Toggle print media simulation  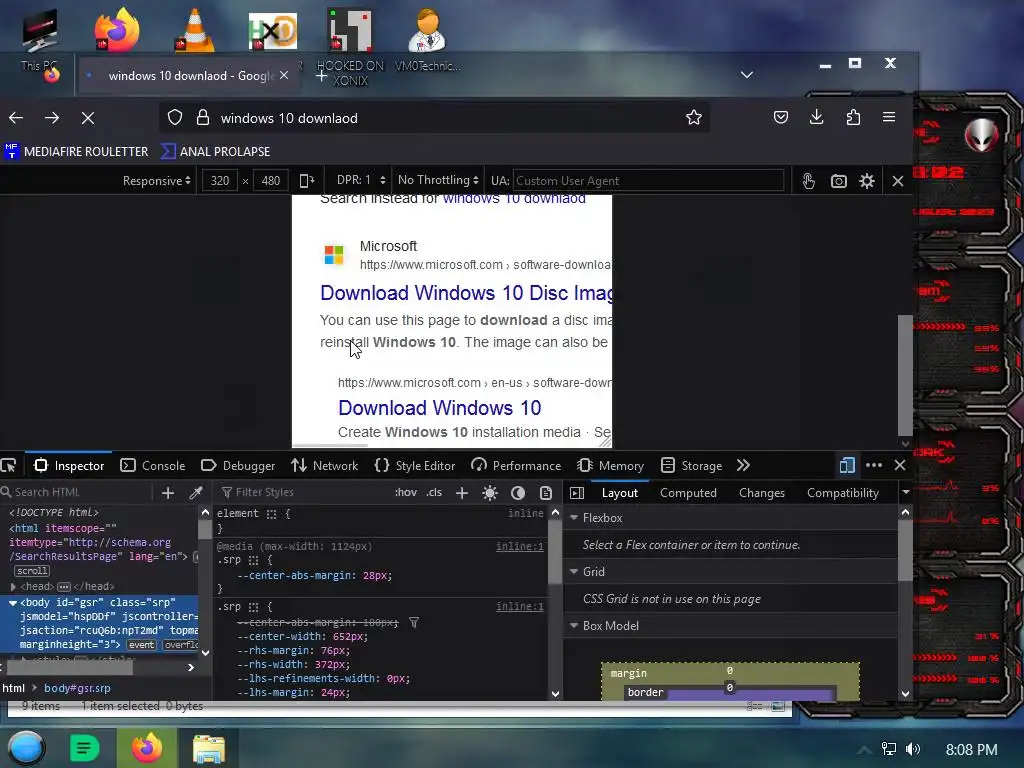tap(546, 492)
